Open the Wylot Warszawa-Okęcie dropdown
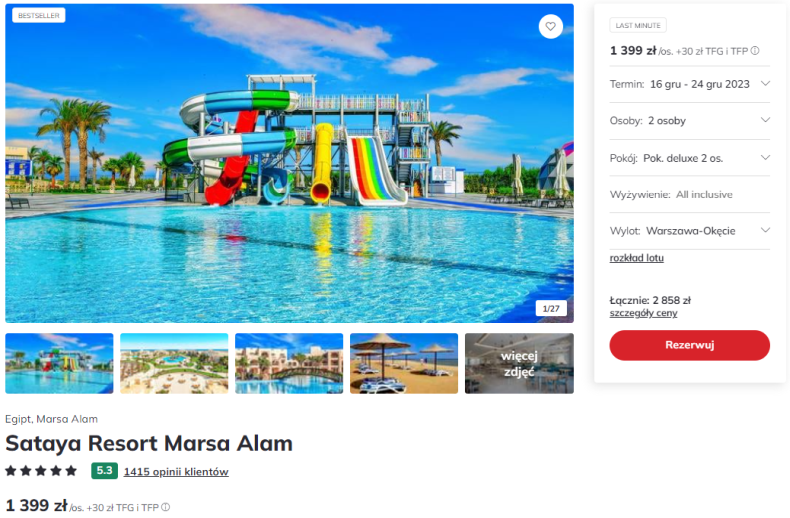 (x=690, y=231)
